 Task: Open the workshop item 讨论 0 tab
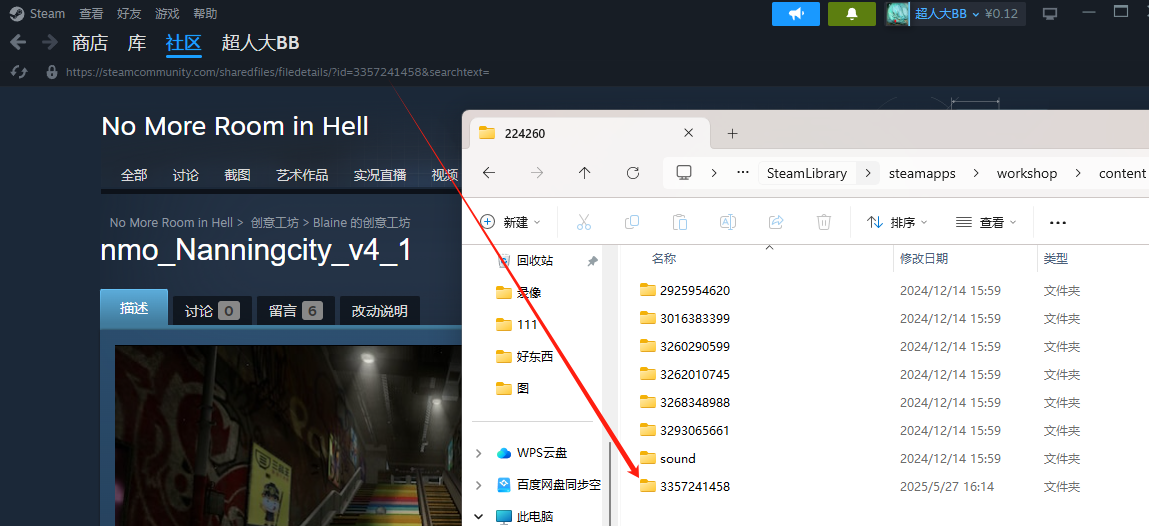point(213,311)
